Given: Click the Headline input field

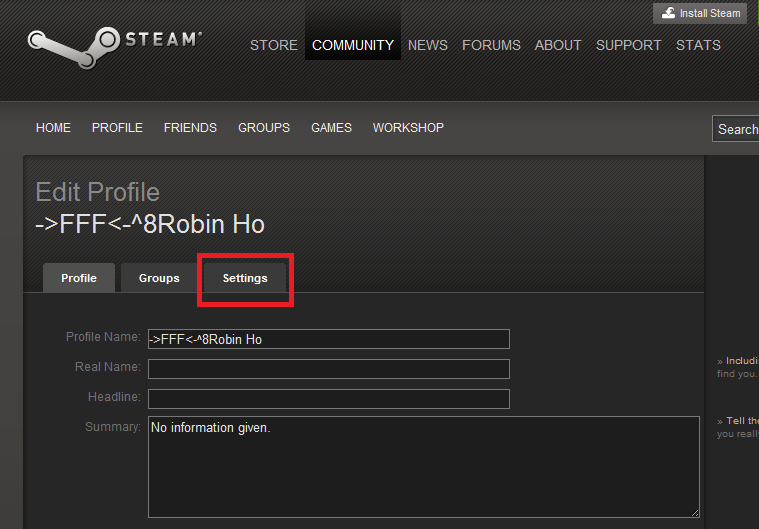Looking at the screenshot, I should [x=329, y=399].
